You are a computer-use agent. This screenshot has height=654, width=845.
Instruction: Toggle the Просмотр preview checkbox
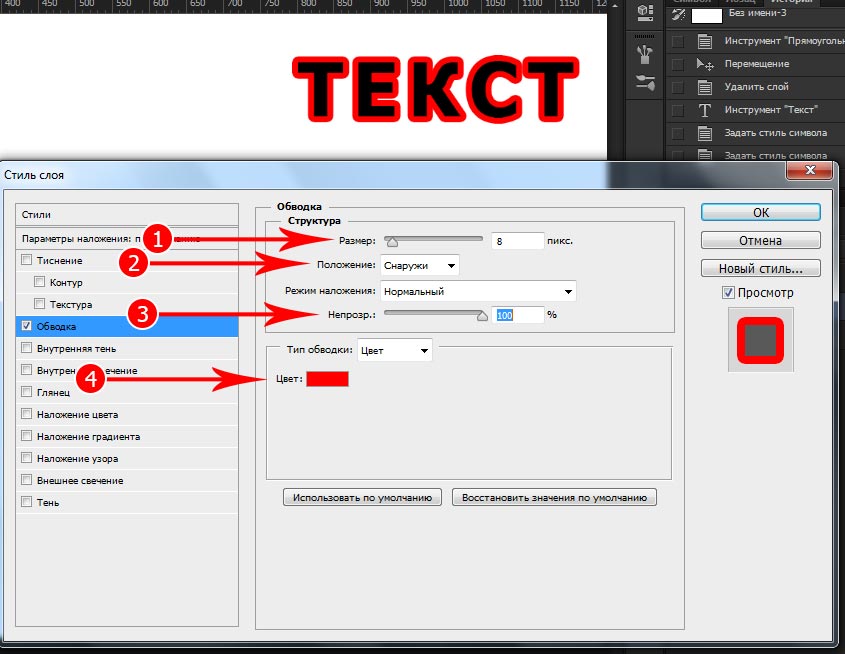pos(728,293)
